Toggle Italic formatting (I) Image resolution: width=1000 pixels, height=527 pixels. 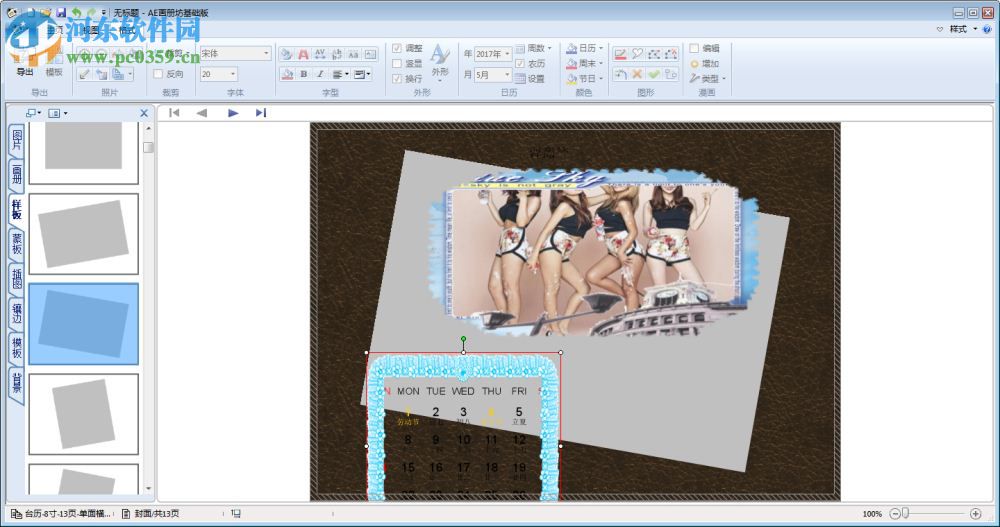[320, 75]
